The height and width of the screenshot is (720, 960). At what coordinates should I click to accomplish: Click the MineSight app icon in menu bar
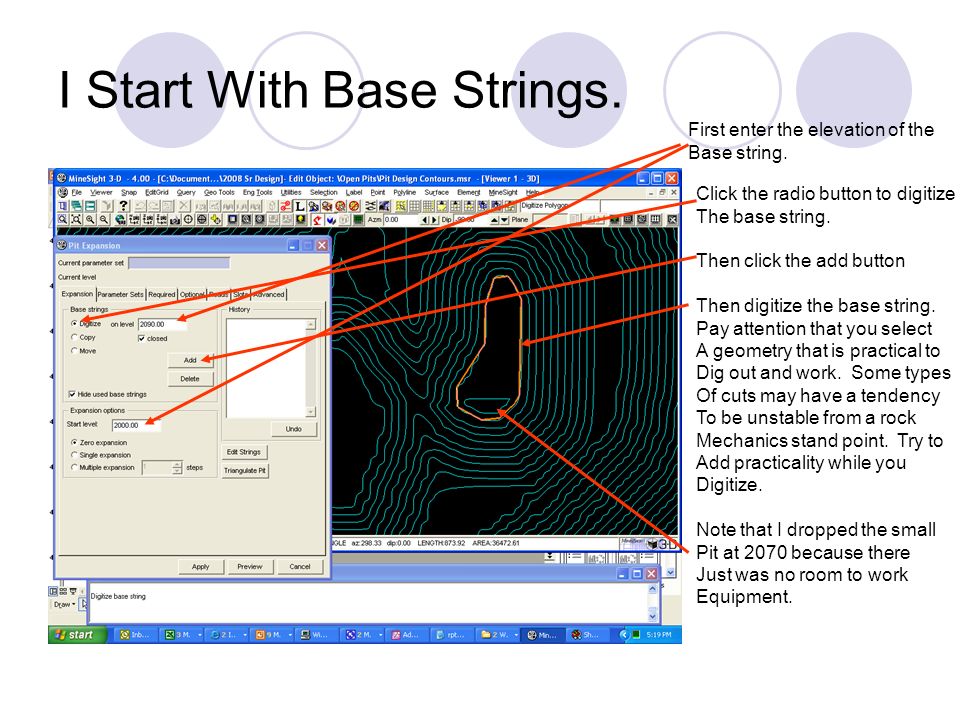[x=62, y=192]
